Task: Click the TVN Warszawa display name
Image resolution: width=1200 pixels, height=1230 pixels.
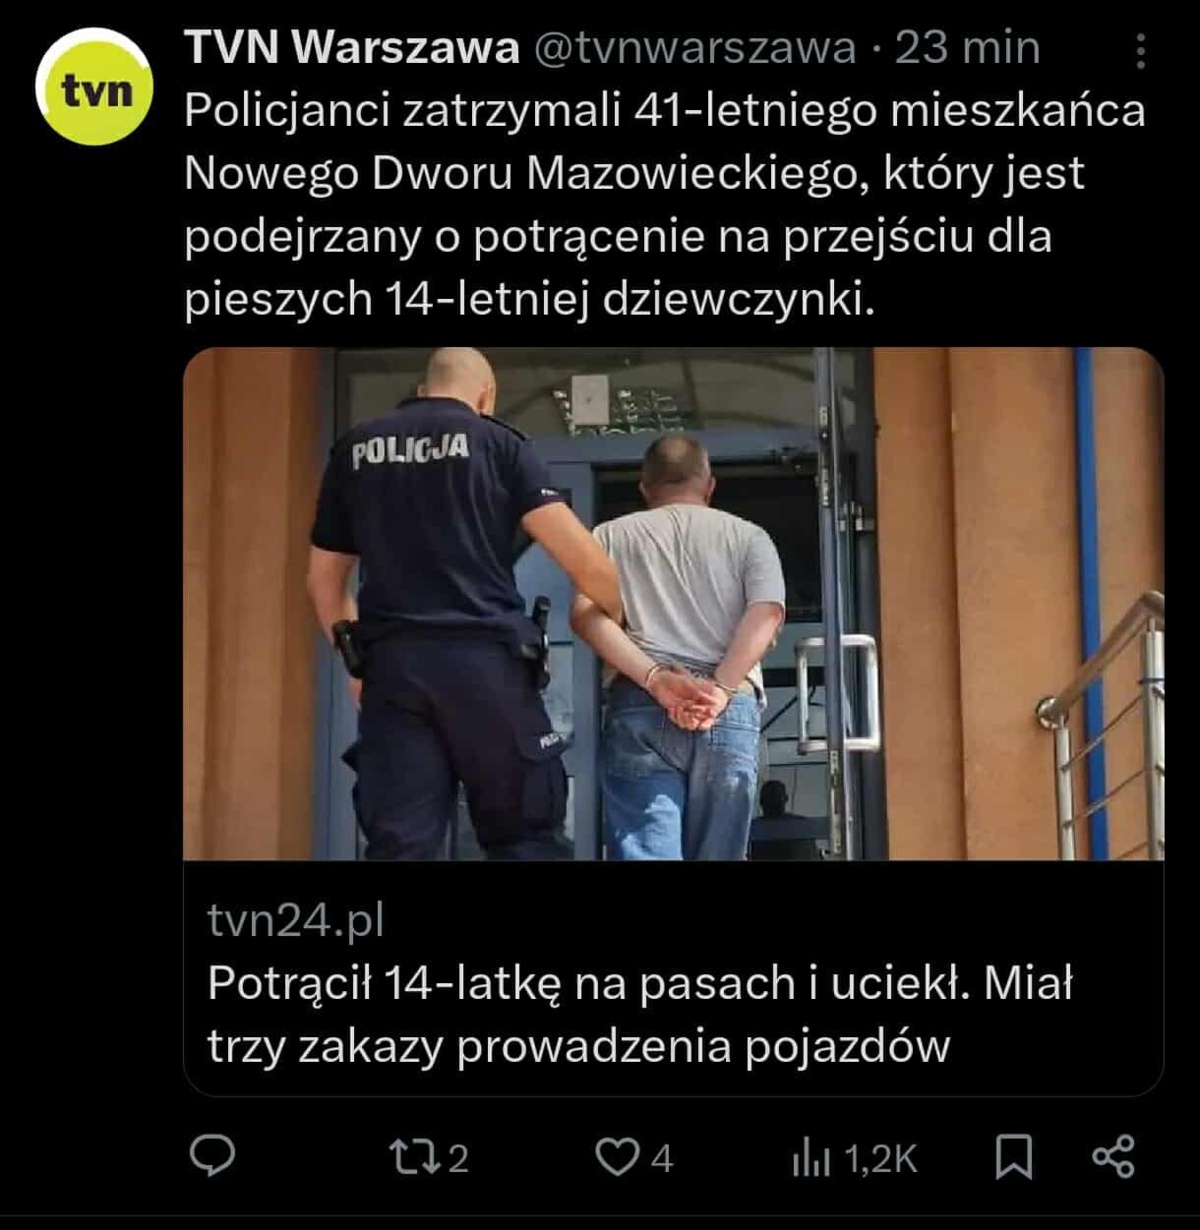Action: point(352,48)
